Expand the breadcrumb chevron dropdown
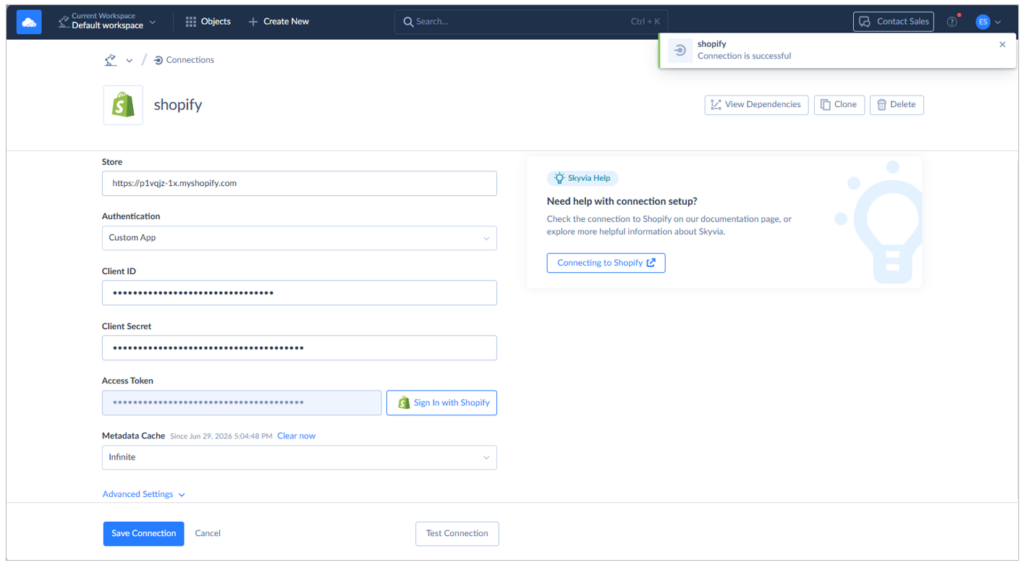This screenshot has height=568, width=1024. point(129,61)
